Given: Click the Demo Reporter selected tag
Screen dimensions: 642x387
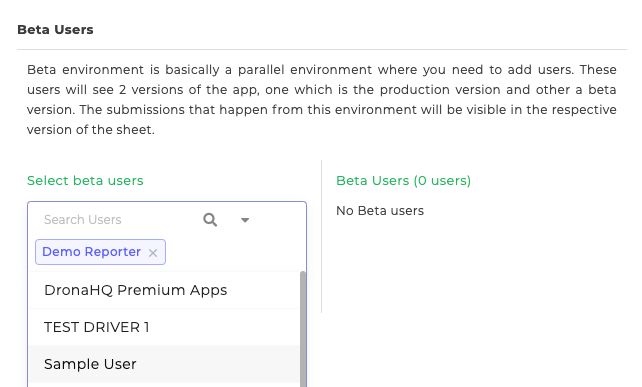Looking at the screenshot, I should coord(100,252).
